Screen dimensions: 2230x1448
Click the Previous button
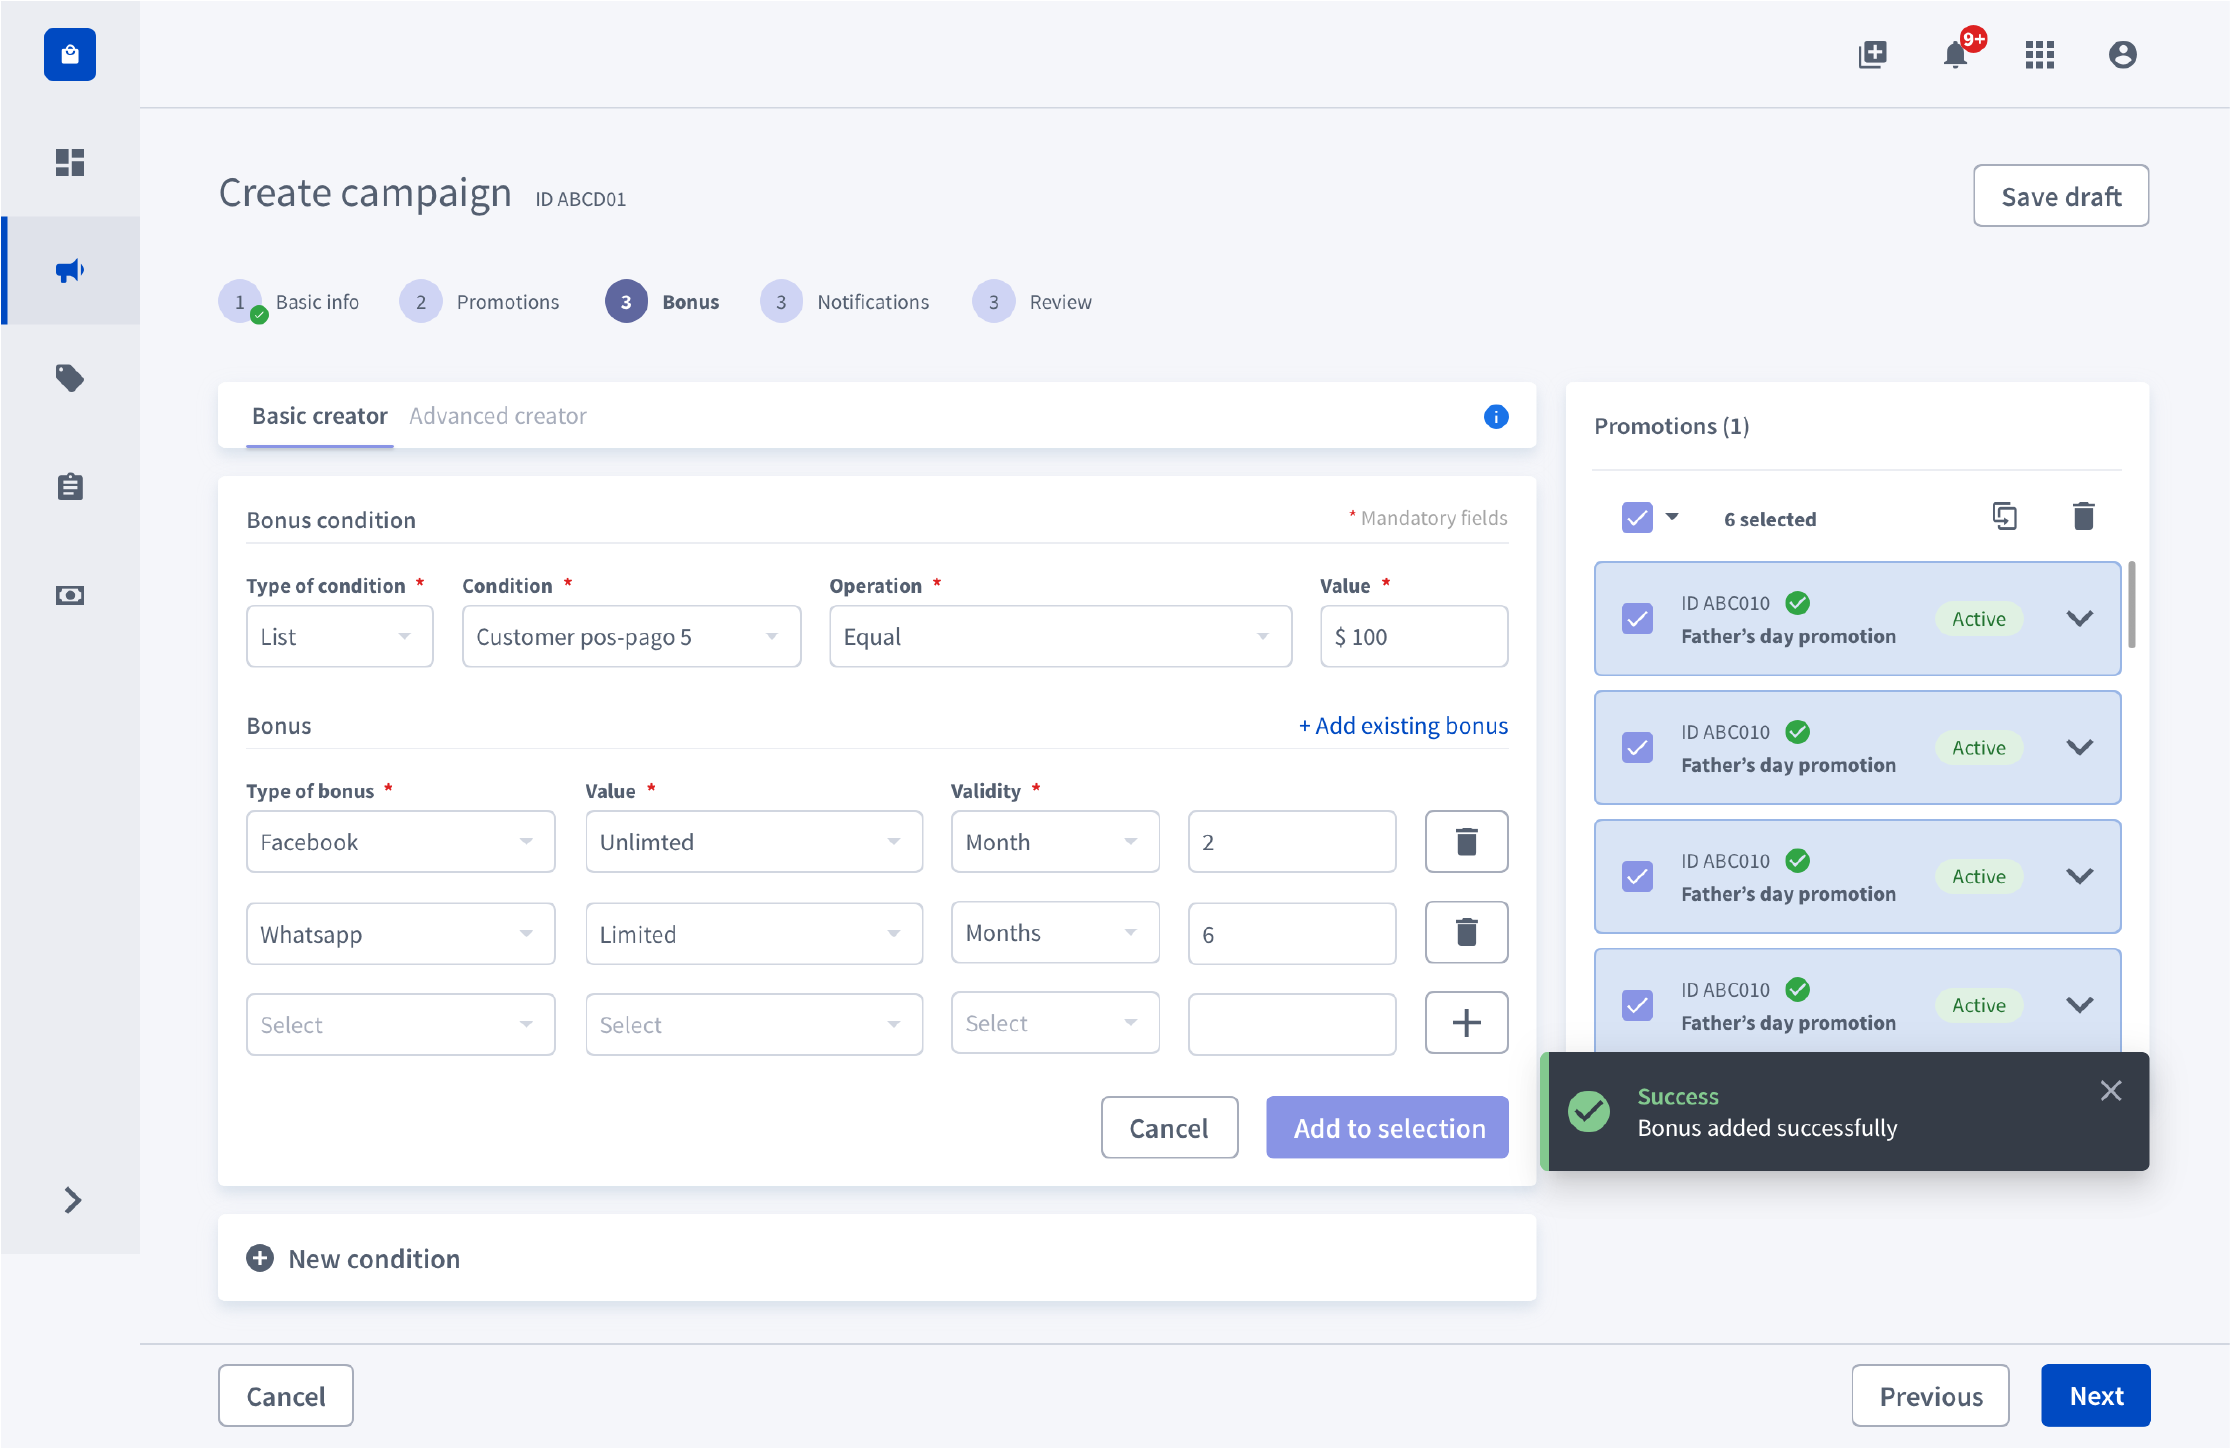pos(1930,1395)
